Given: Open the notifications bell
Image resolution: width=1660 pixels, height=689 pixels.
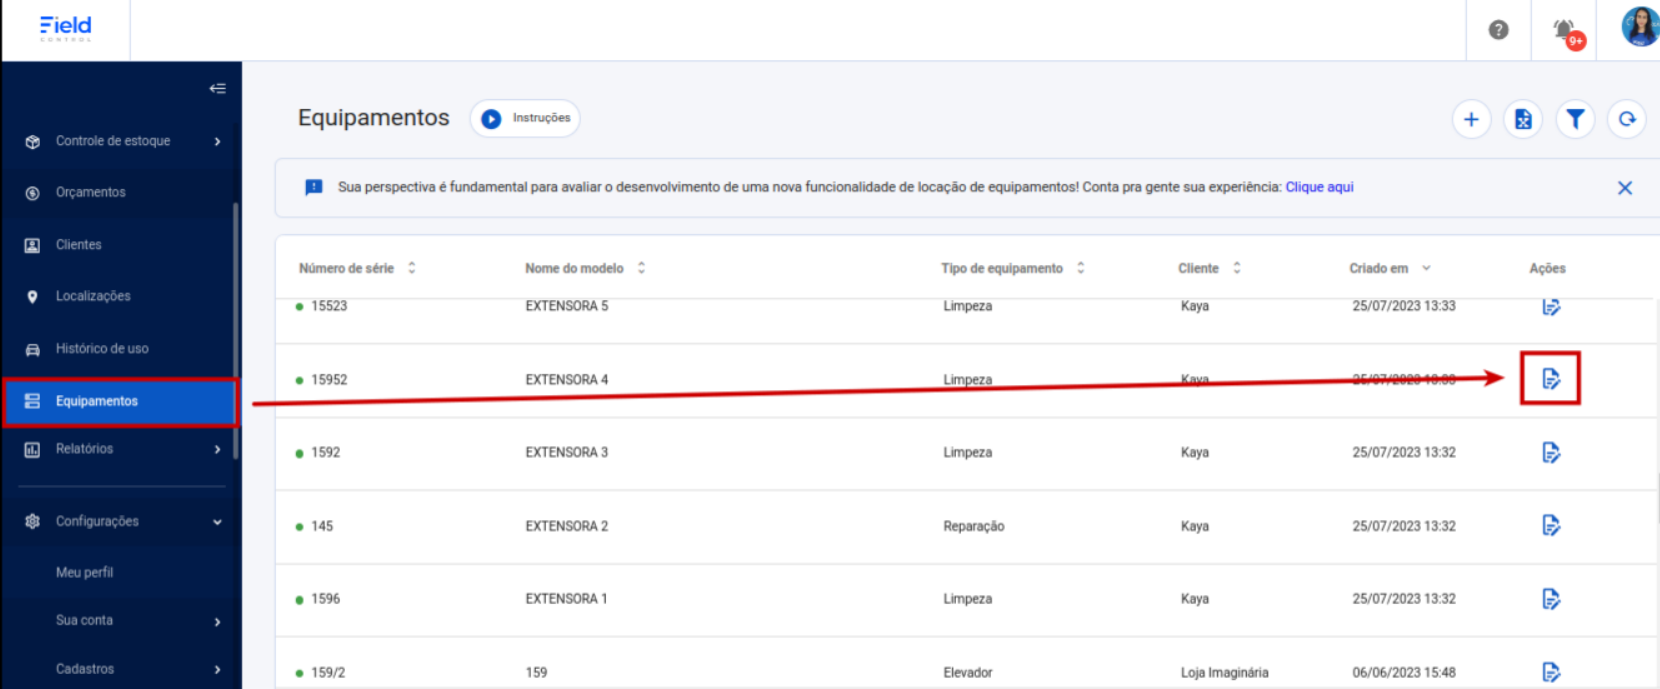Looking at the screenshot, I should point(1566,31).
